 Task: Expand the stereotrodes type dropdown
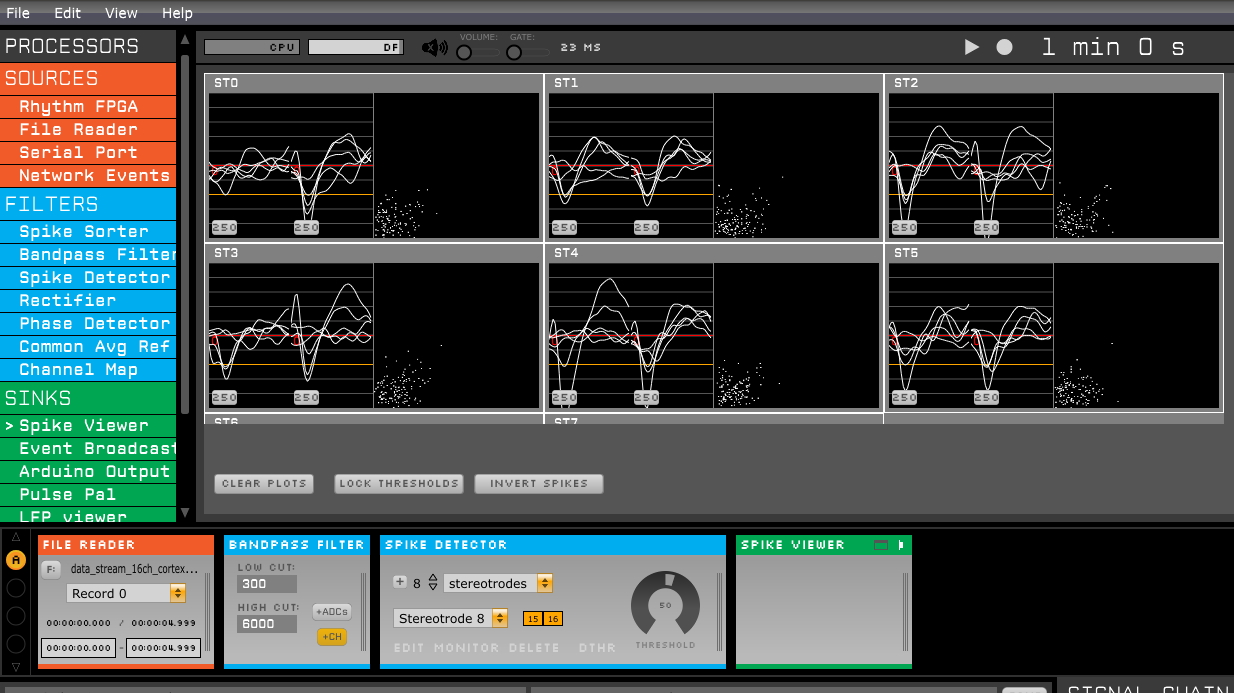(499, 583)
